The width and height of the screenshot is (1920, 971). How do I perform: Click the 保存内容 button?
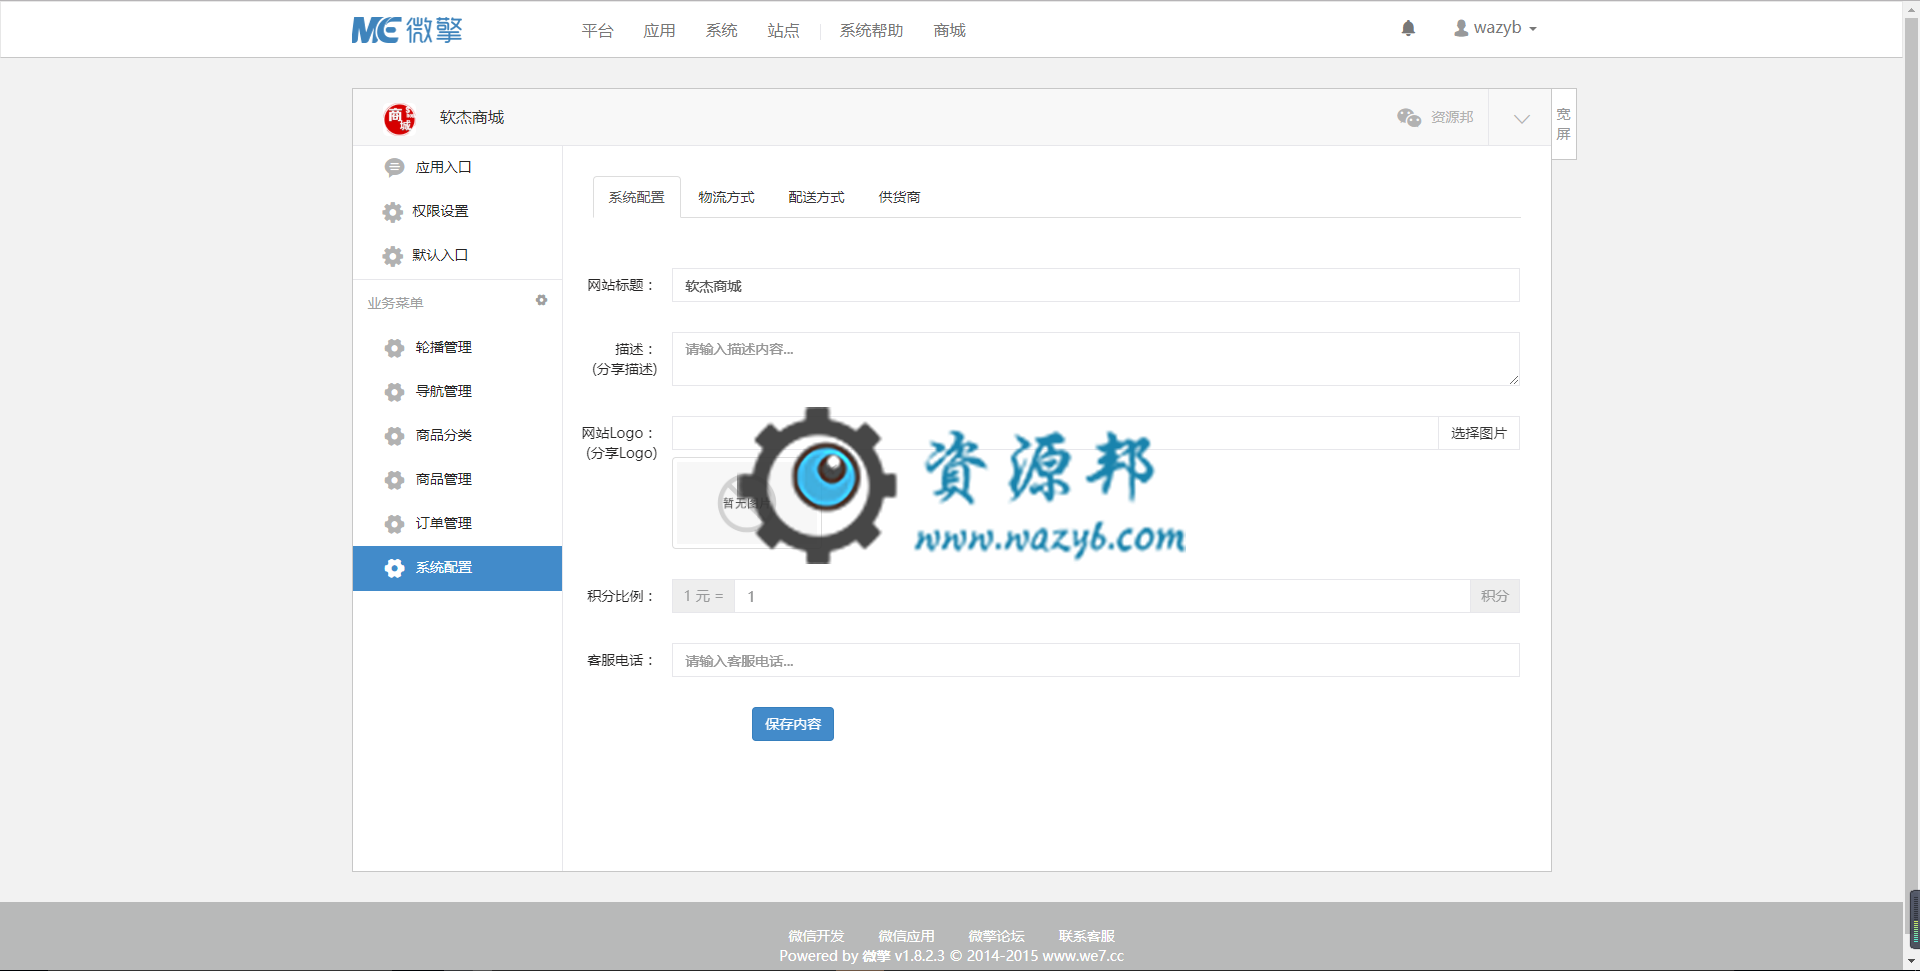(x=793, y=724)
